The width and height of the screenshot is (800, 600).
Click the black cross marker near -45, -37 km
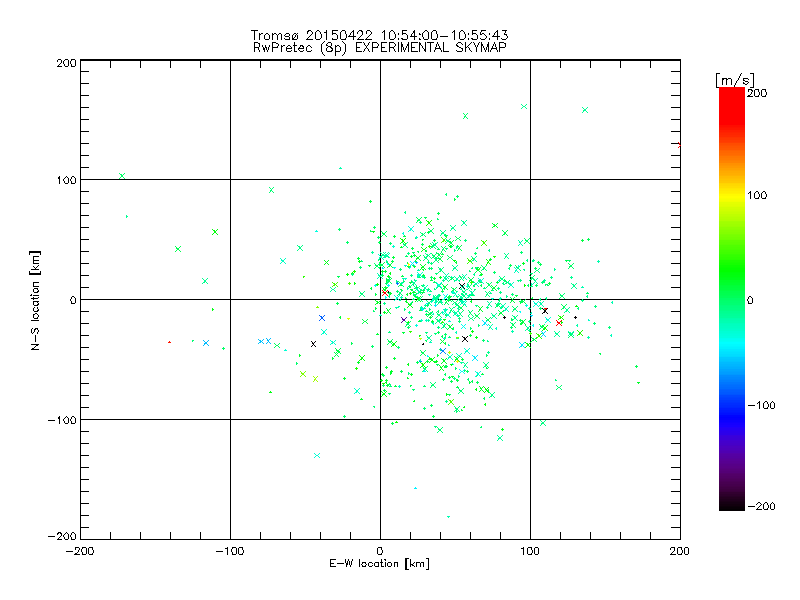(313, 344)
